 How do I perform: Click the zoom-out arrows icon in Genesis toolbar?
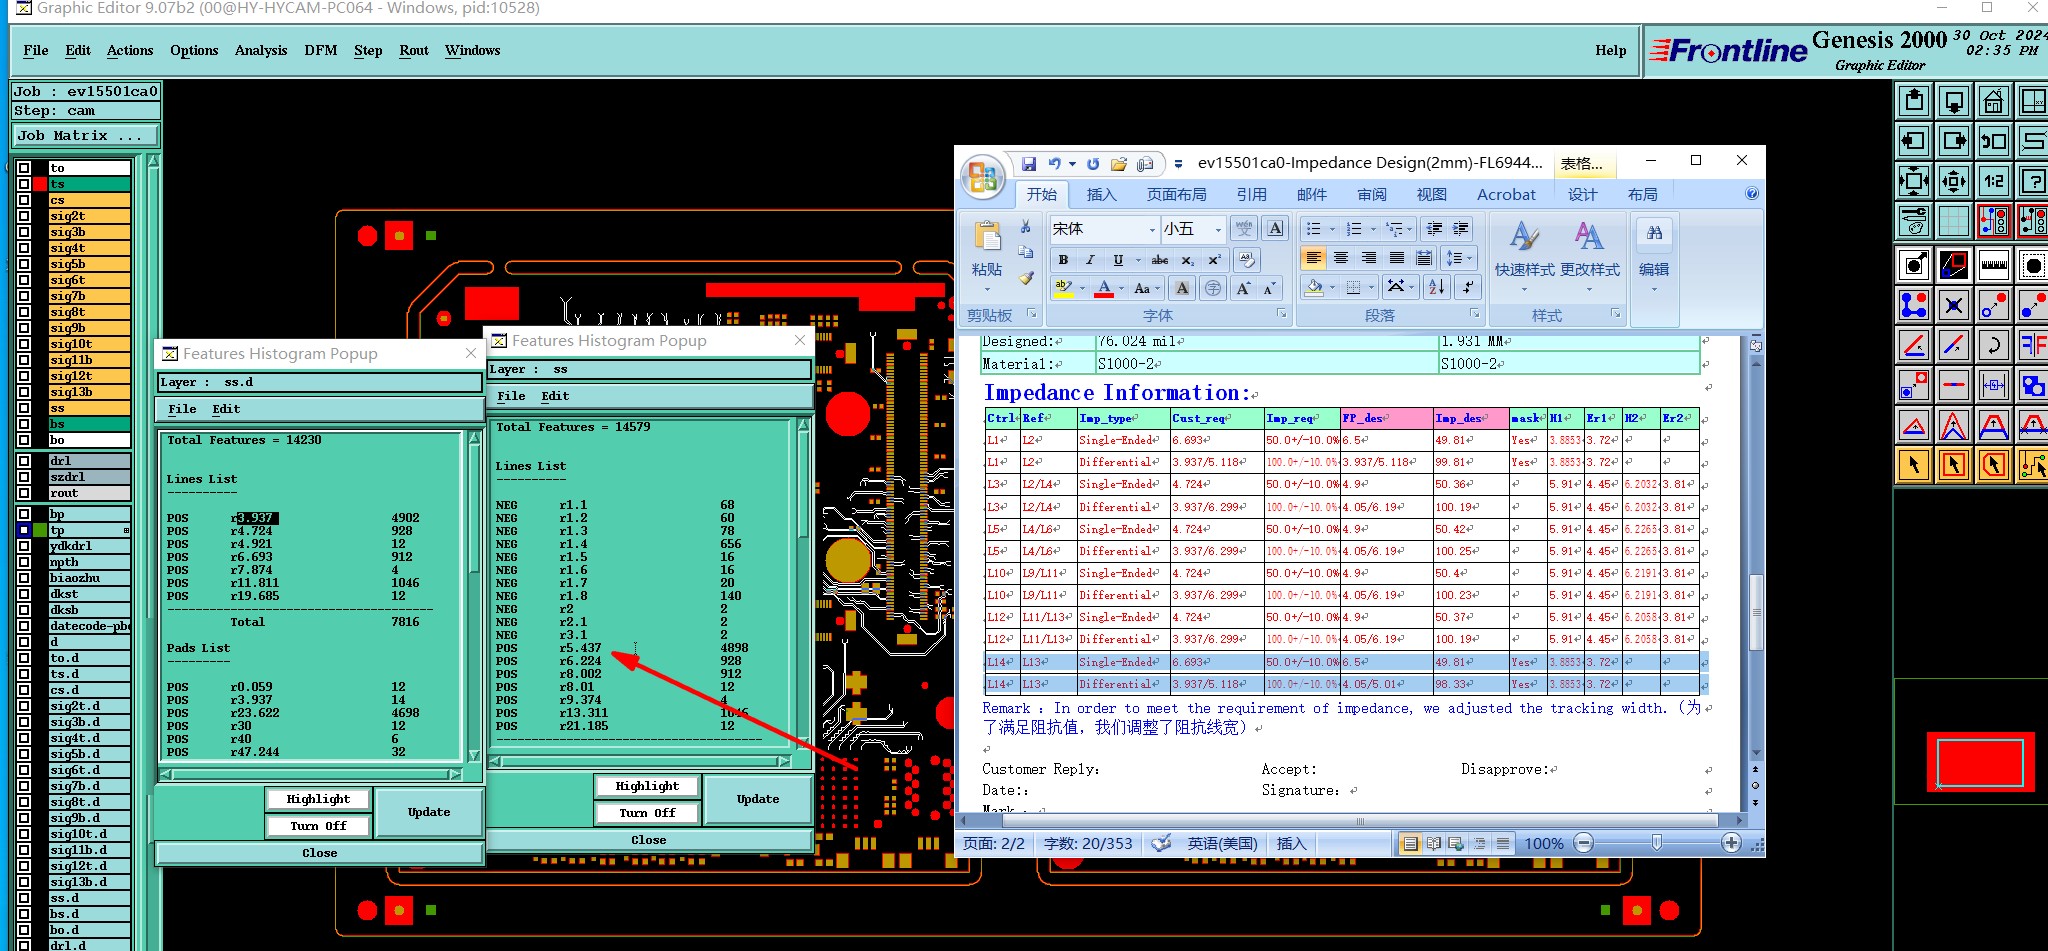1954,181
